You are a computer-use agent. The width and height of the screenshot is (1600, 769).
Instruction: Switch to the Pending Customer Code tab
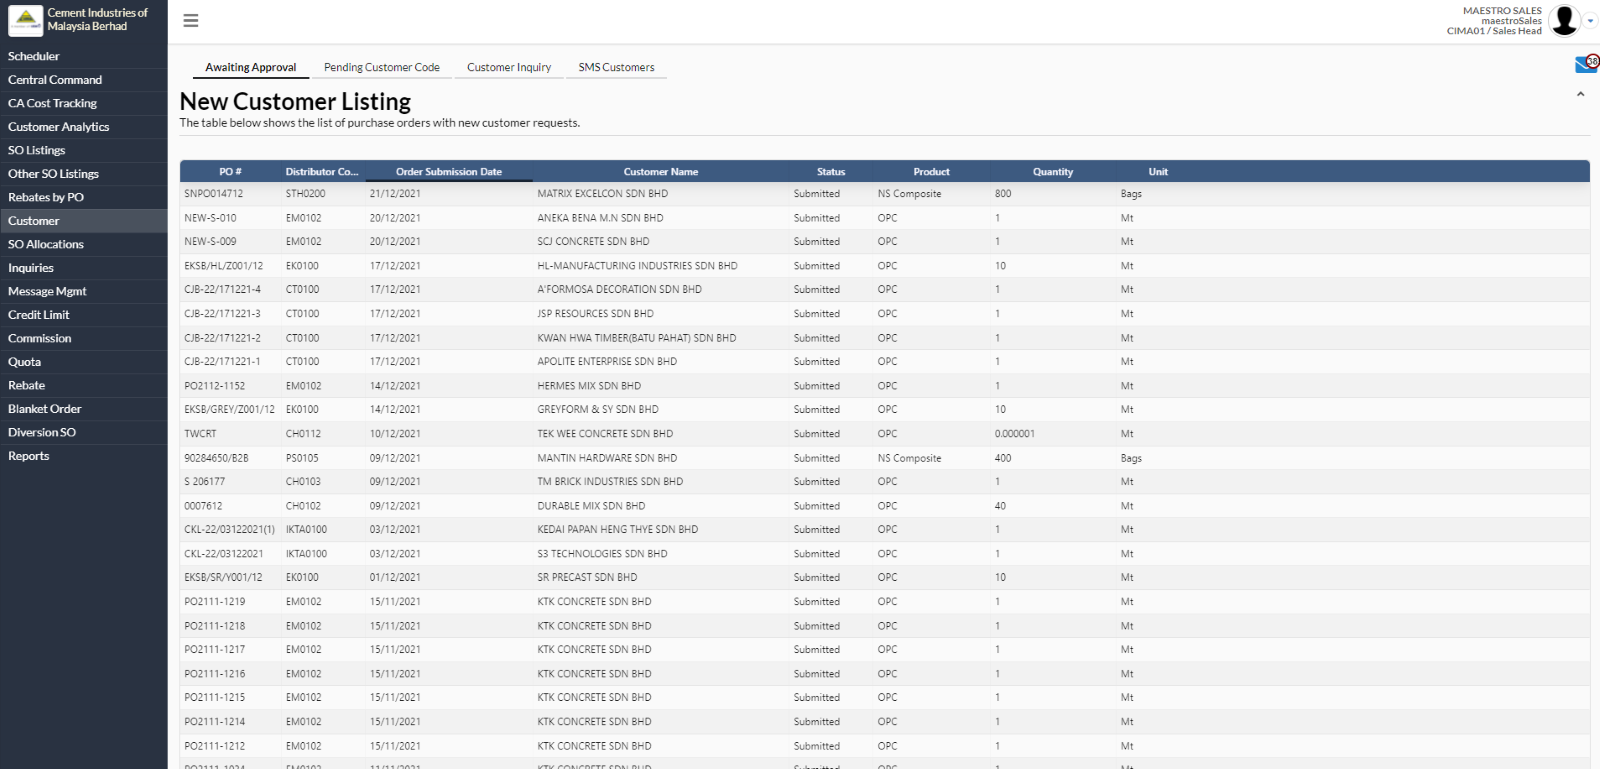(382, 67)
